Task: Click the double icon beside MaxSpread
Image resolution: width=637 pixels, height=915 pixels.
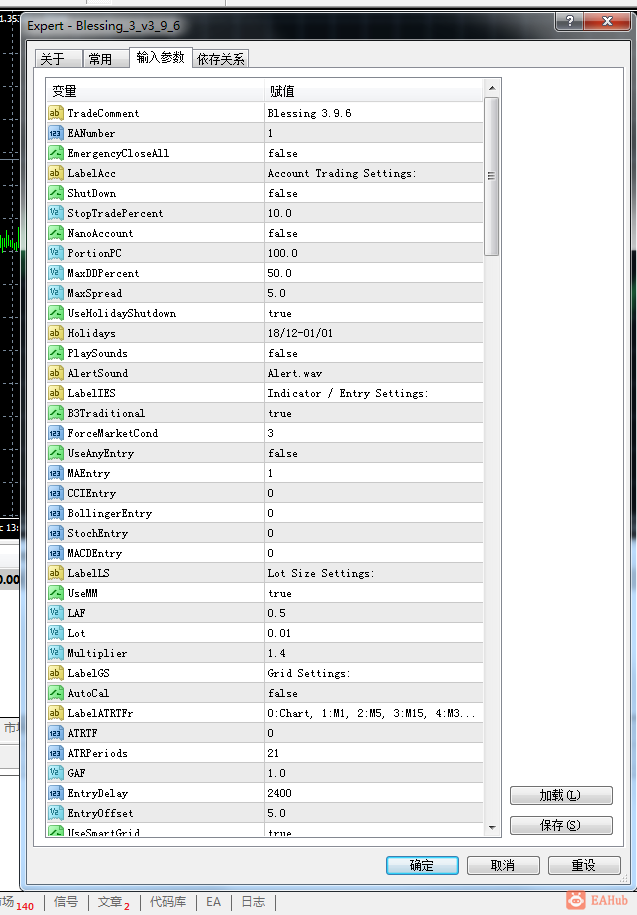Action: tap(55, 293)
